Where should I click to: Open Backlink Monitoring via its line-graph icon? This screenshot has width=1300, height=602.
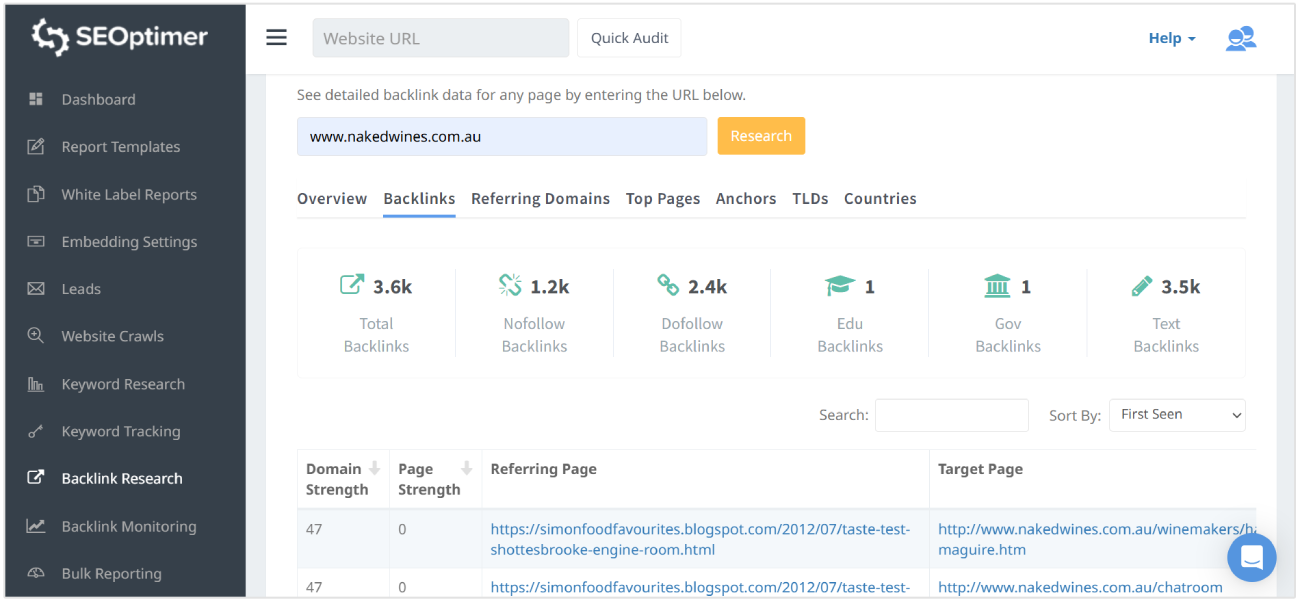(x=34, y=526)
